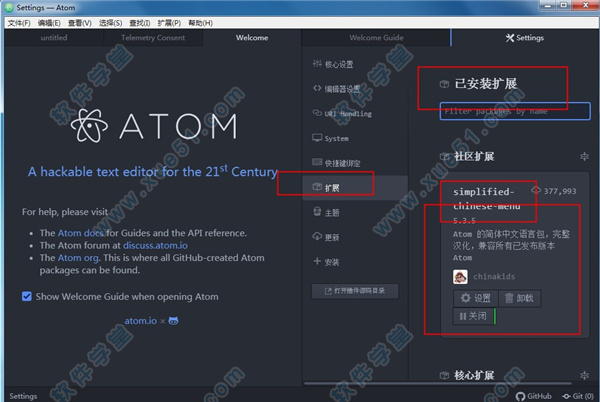
Task: Open the 文件(F) menu
Action: [x=19, y=23]
